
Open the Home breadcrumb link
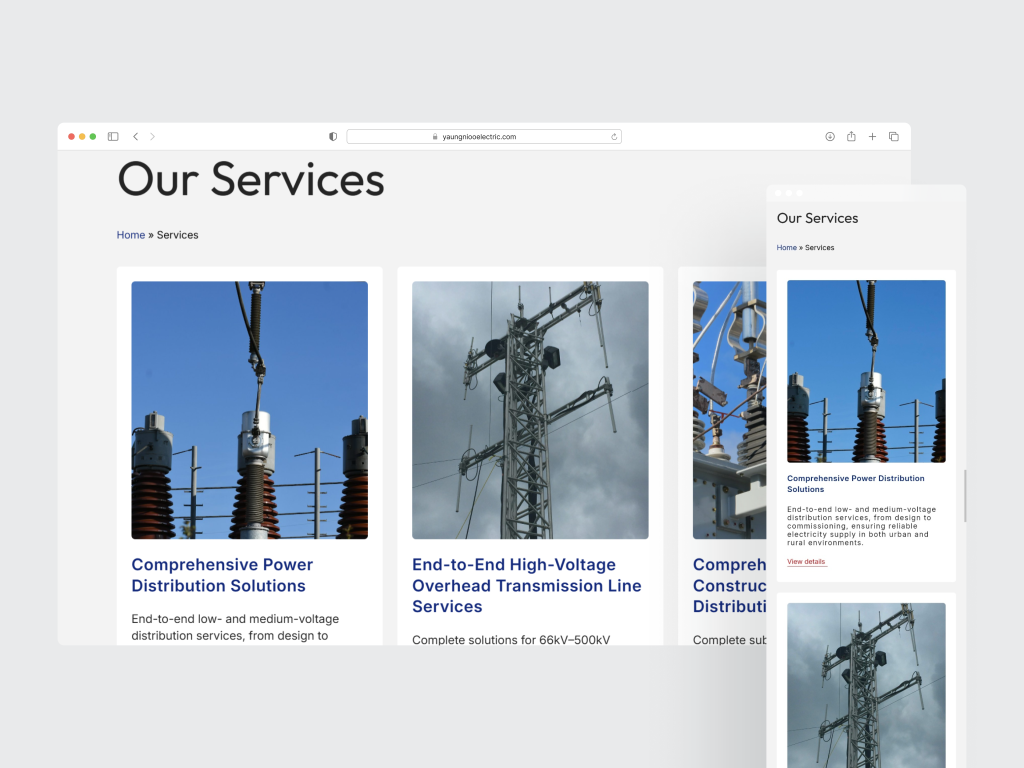click(x=130, y=235)
